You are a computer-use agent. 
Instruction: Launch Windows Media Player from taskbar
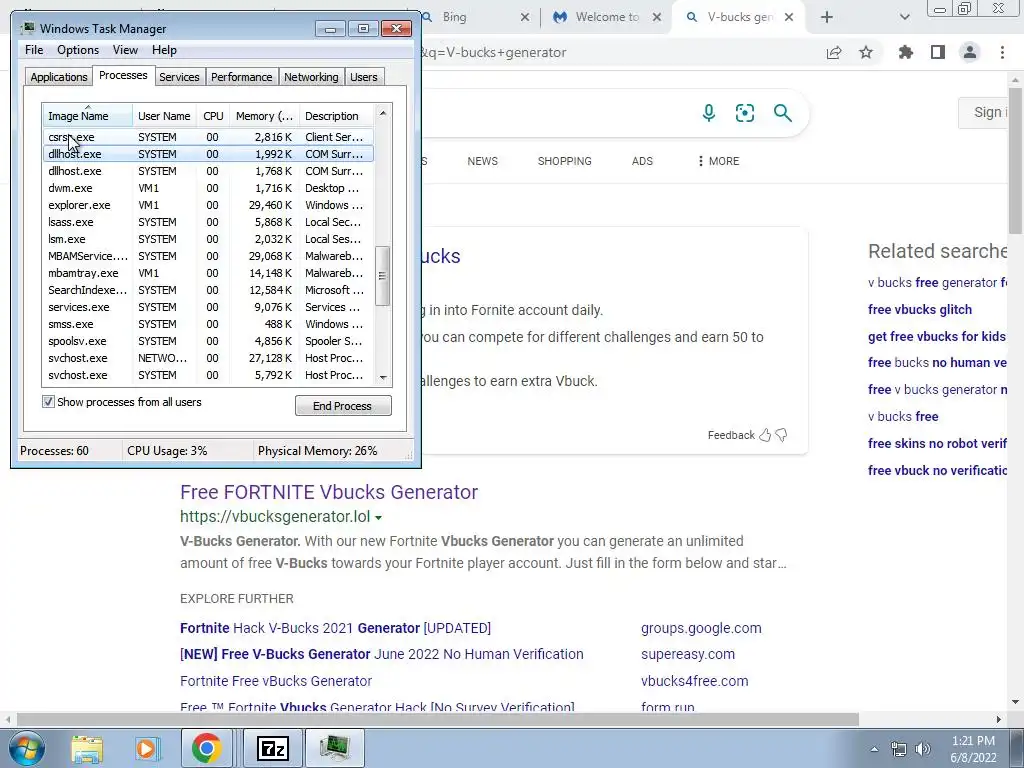click(x=146, y=748)
